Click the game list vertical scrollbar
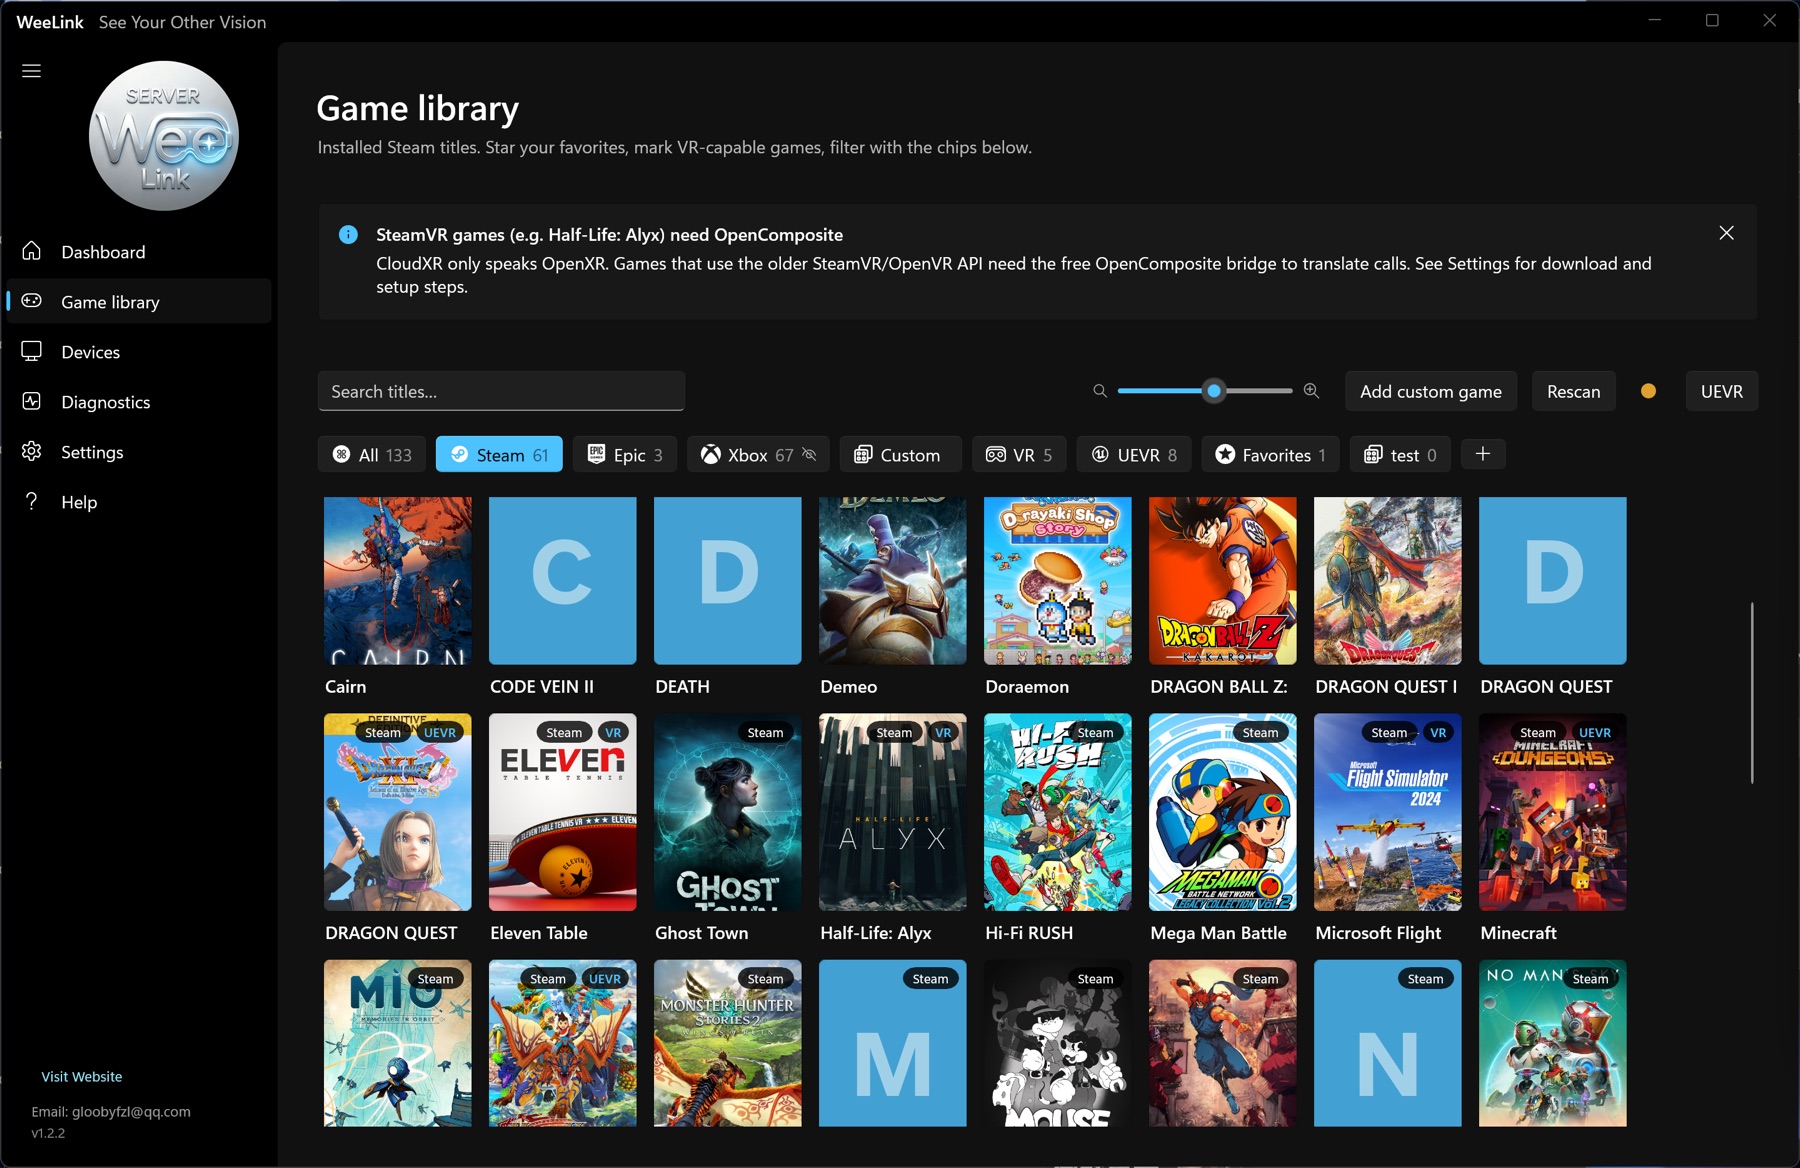Screen dimensions: 1800x1168 (x=1751, y=692)
